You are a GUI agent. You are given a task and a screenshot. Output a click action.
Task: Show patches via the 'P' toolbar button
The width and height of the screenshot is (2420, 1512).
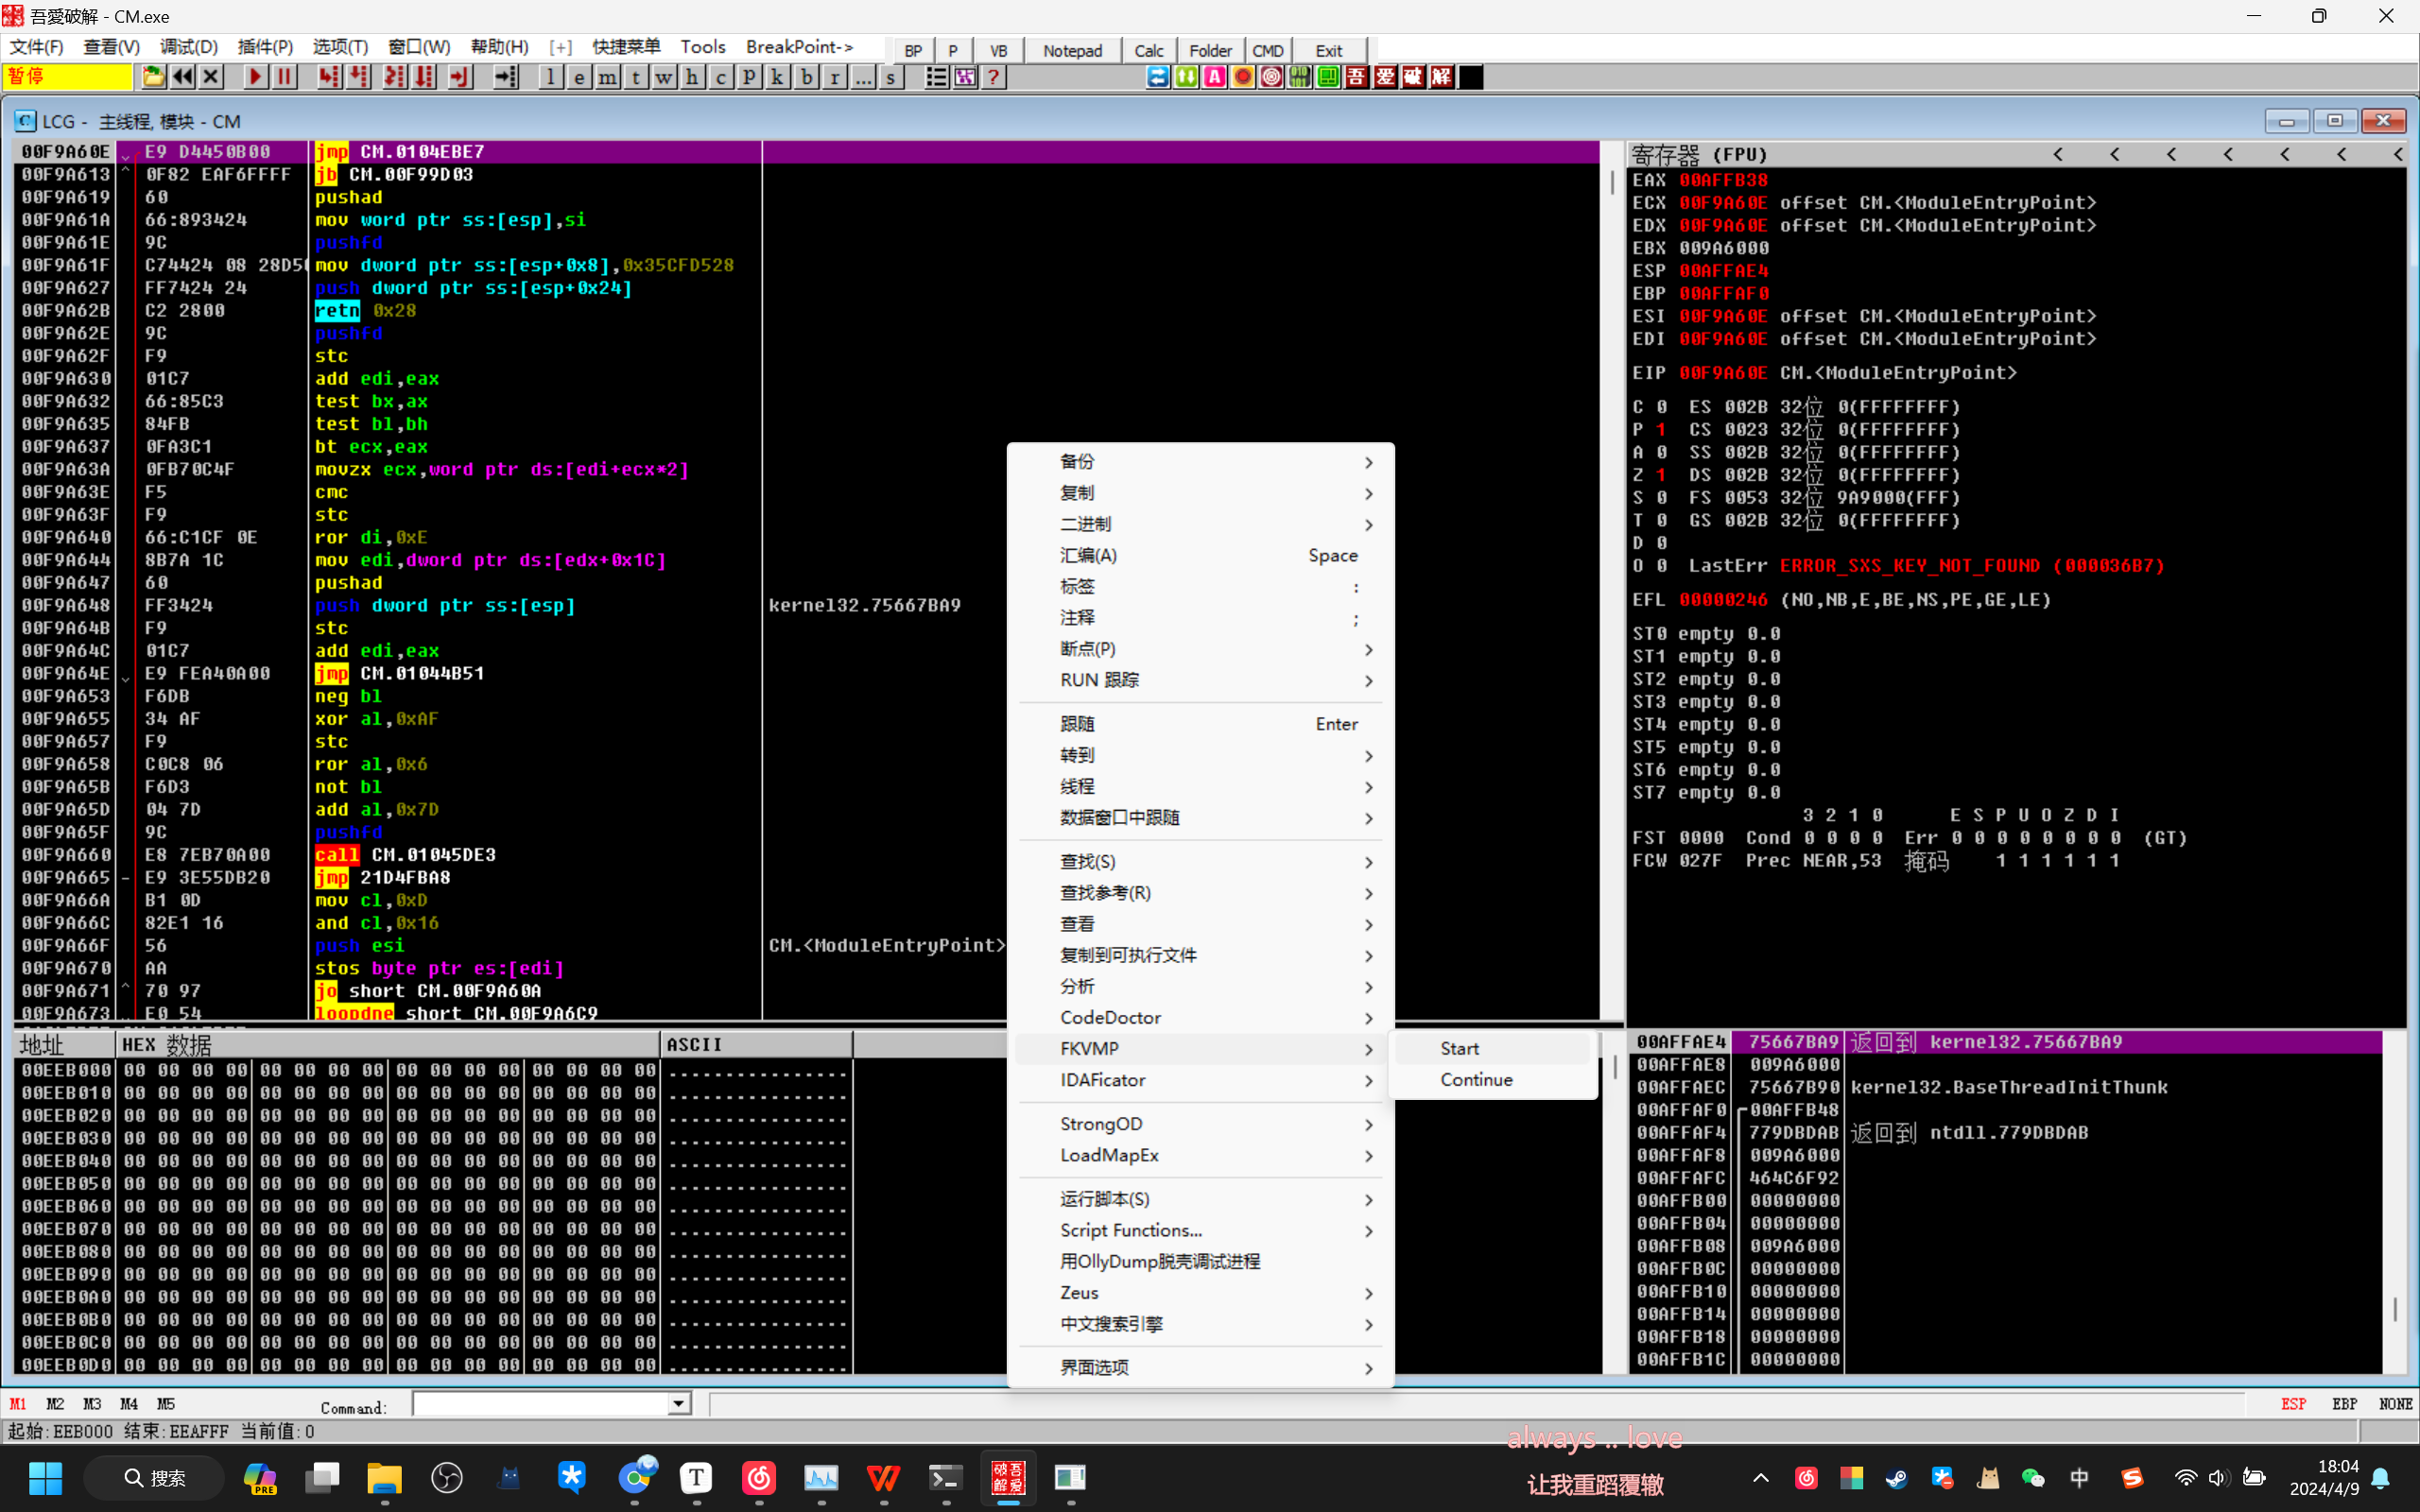point(749,77)
